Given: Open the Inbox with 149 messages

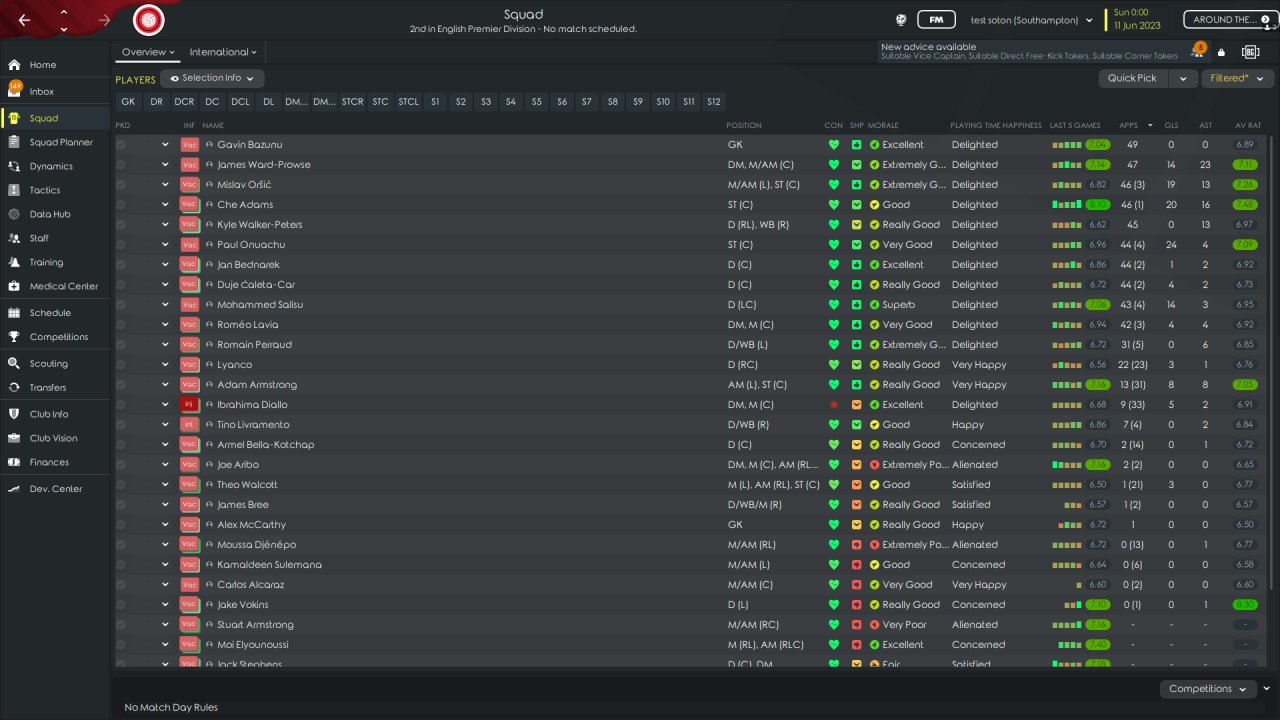Looking at the screenshot, I should [x=14, y=91].
